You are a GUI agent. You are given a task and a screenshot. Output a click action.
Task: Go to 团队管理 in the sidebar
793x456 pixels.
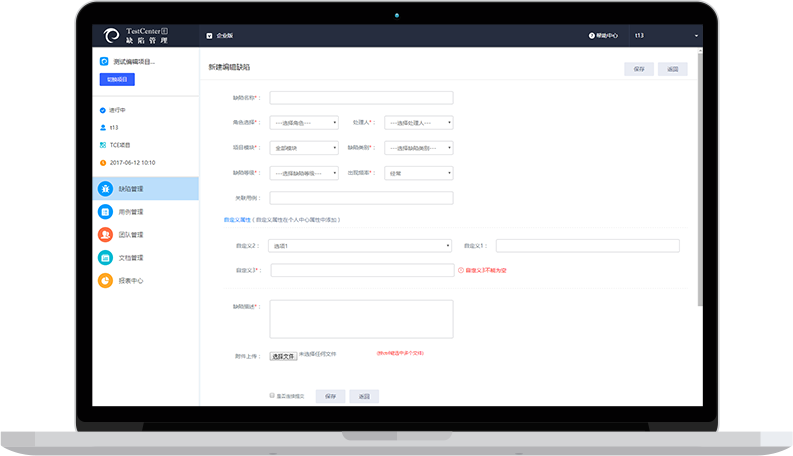[131, 235]
